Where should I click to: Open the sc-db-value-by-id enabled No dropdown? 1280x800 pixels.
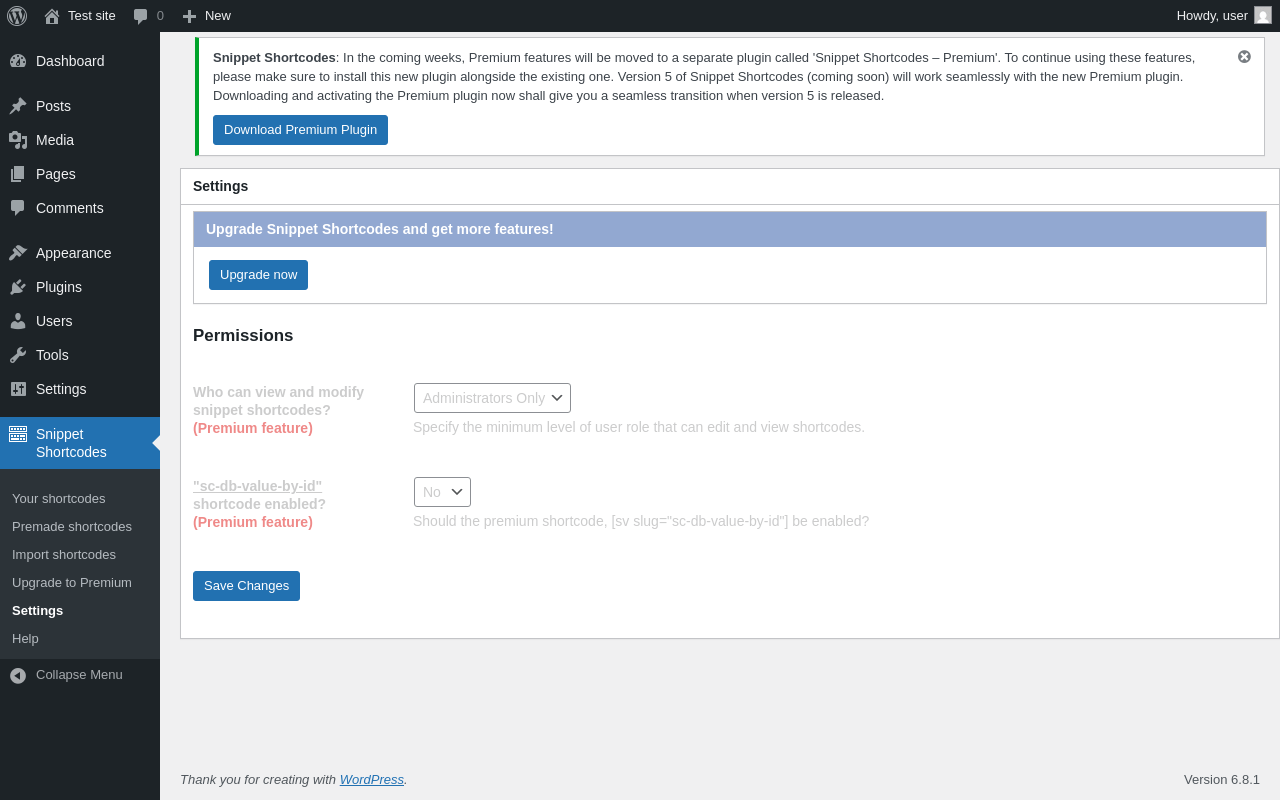point(442,492)
